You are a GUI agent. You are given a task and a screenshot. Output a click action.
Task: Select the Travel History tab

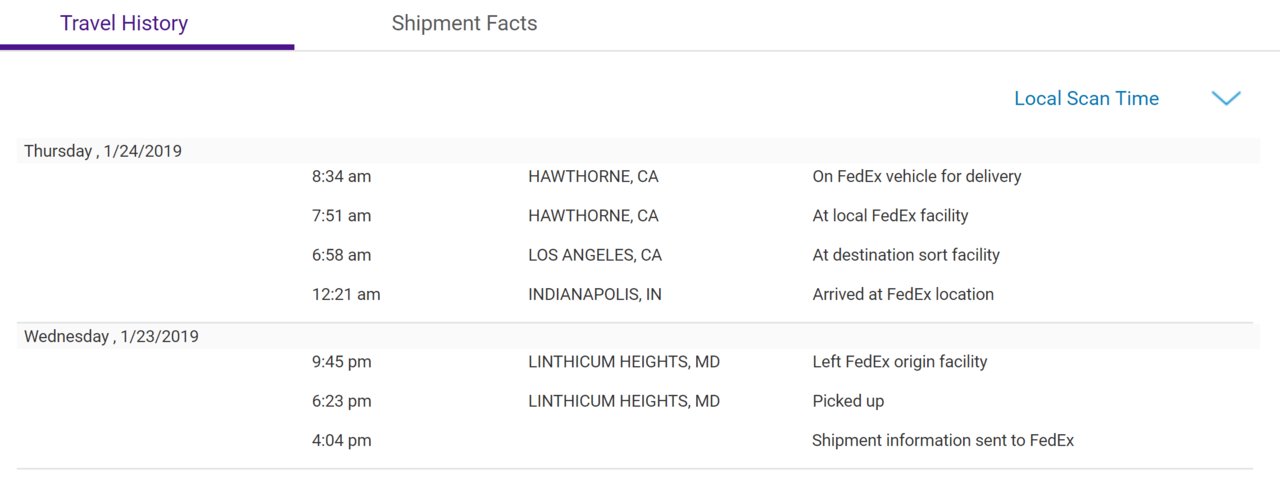coord(124,23)
